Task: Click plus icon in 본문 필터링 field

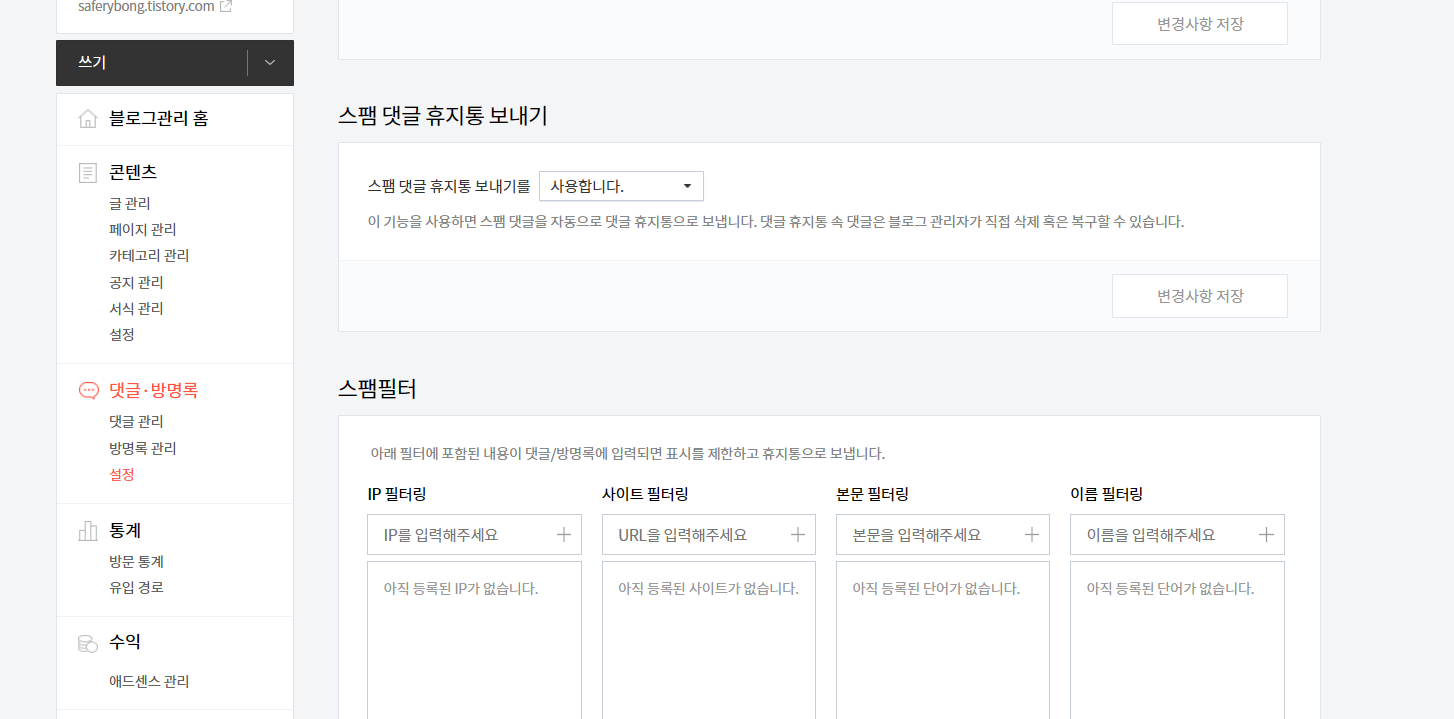Action: (x=1032, y=535)
